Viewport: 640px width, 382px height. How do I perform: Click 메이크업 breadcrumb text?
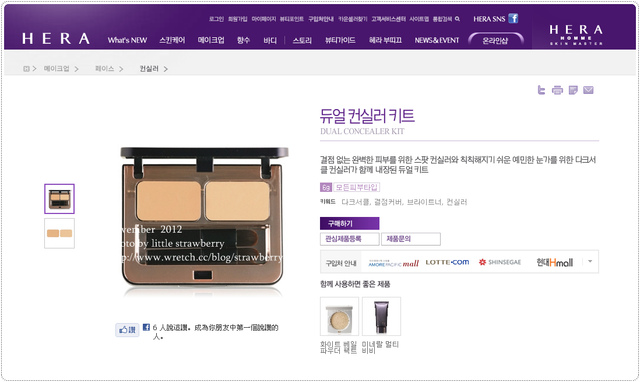(x=56, y=69)
